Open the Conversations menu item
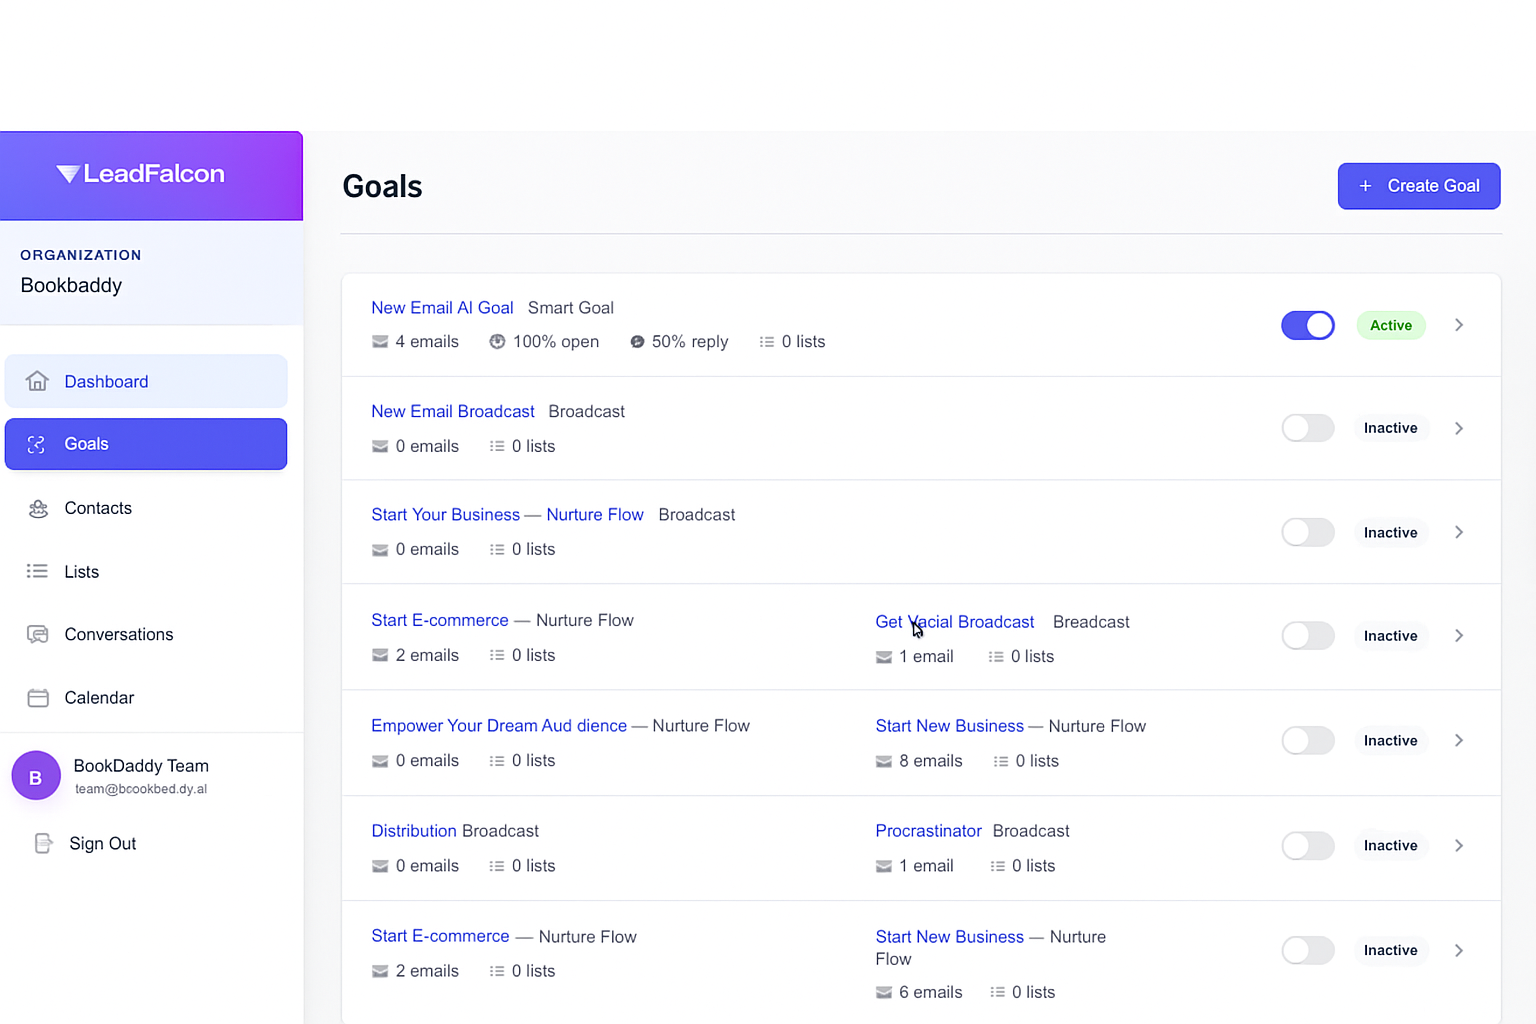This screenshot has width=1536, height=1024. click(118, 635)
